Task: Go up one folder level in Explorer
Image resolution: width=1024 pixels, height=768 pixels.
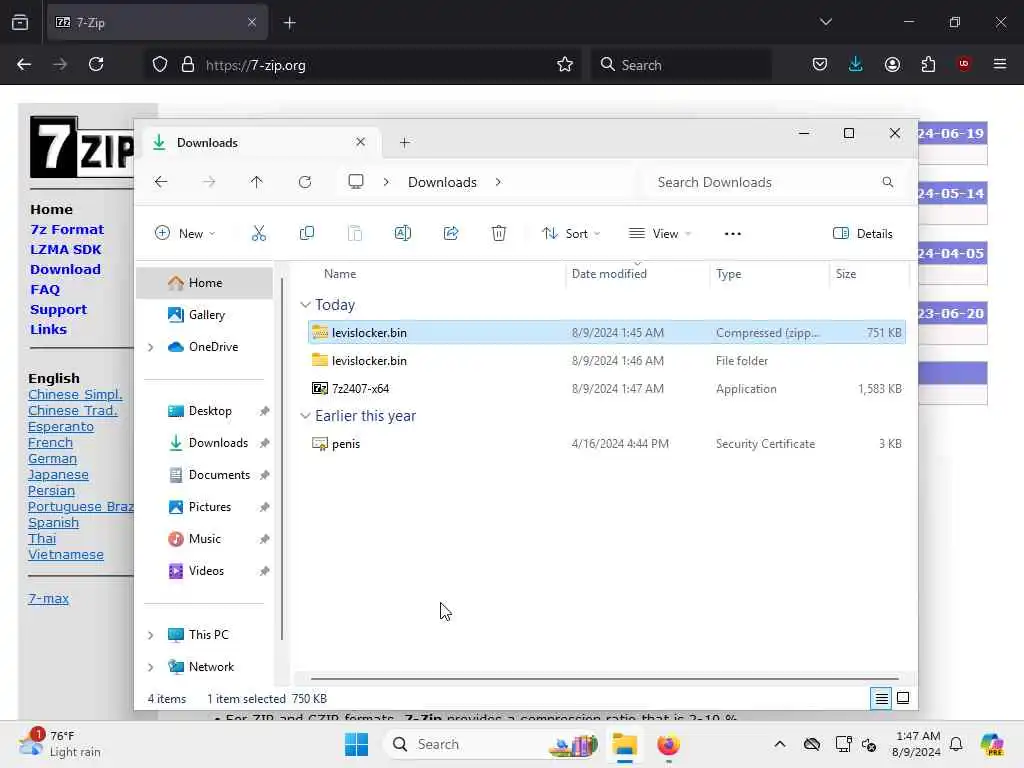Action: [257, 182]
